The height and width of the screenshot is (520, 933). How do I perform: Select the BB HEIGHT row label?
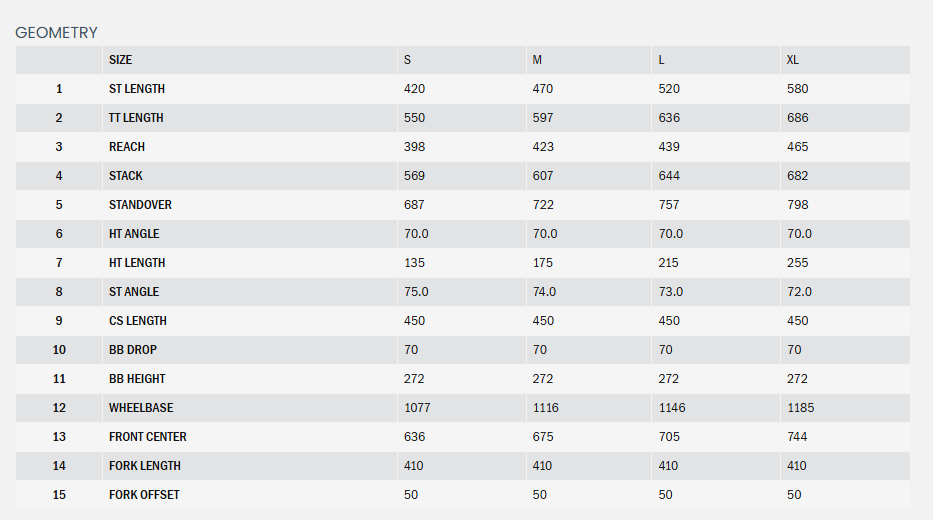pyautogui.click(x=137, y=379)
